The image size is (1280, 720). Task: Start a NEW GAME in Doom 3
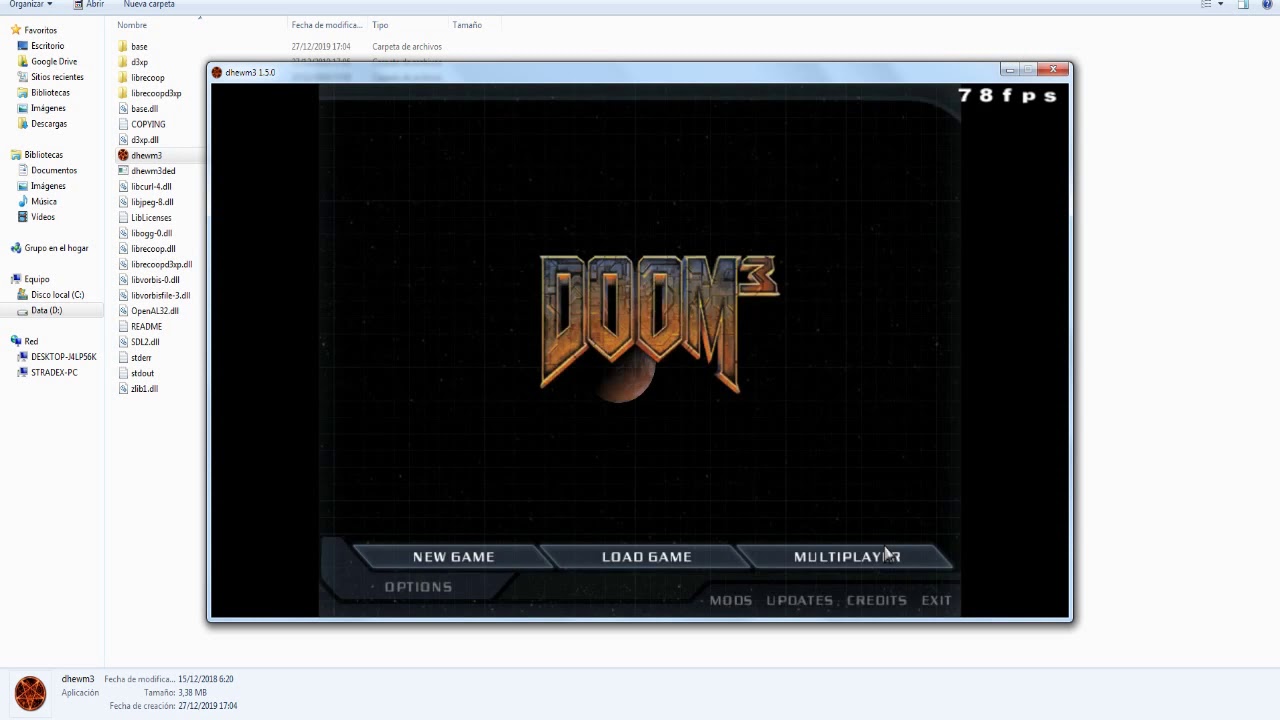coord(453,557)
